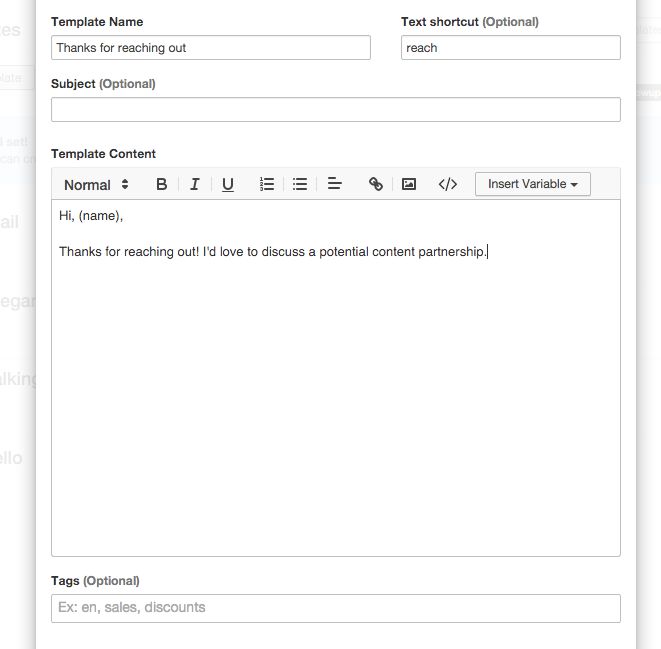Click the Thanks for reaching out body sentence
661x649 pixels.
click(x=273, y=252)
